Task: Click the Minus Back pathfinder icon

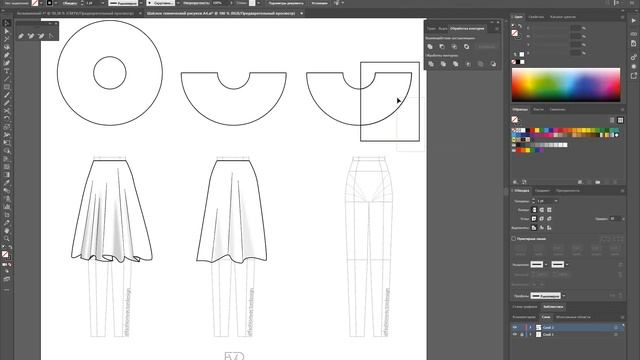Action: pos(493,64)
